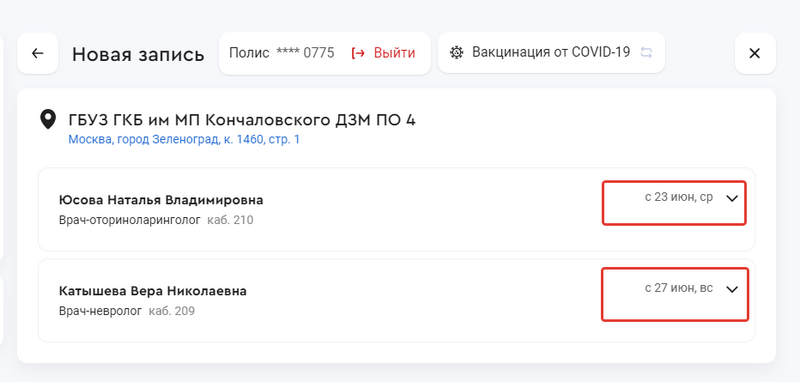
Task: Log out via the Выйти button
Action: tap(383, 53)
